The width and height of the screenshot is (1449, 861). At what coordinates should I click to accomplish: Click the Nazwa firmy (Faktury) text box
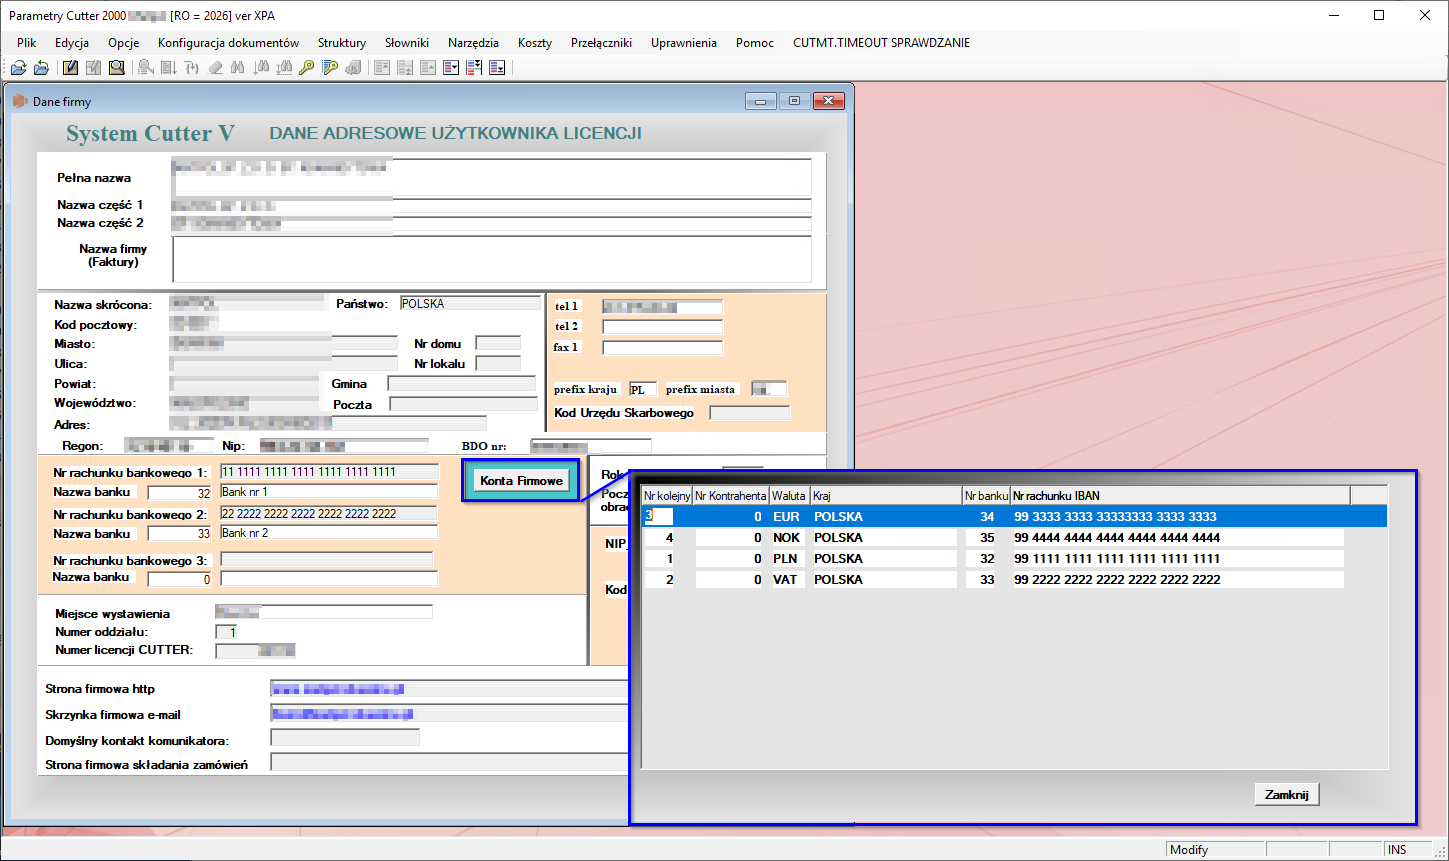click(492, 260)
